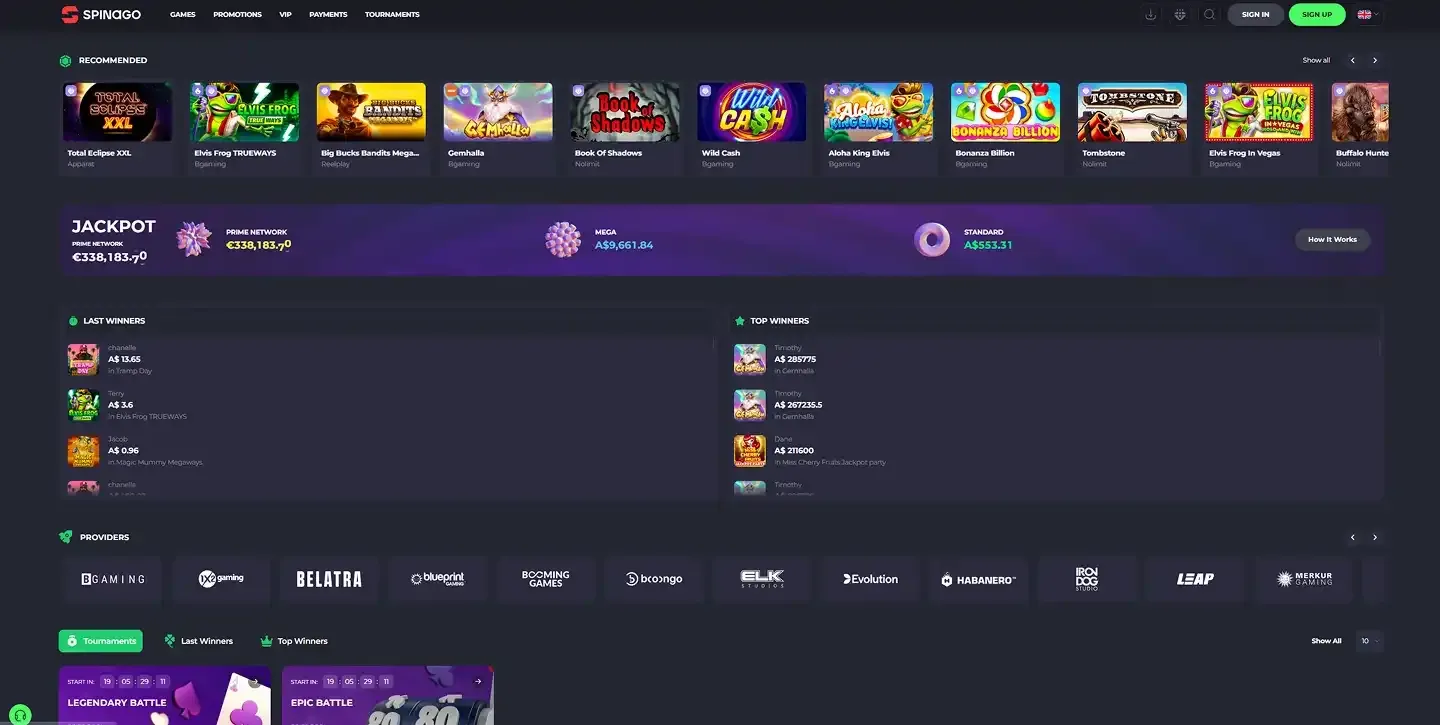The width and height of the screenshot is (1440, 725).
Task: Open the VIP page from the navigation
Action: click(284, 14)
